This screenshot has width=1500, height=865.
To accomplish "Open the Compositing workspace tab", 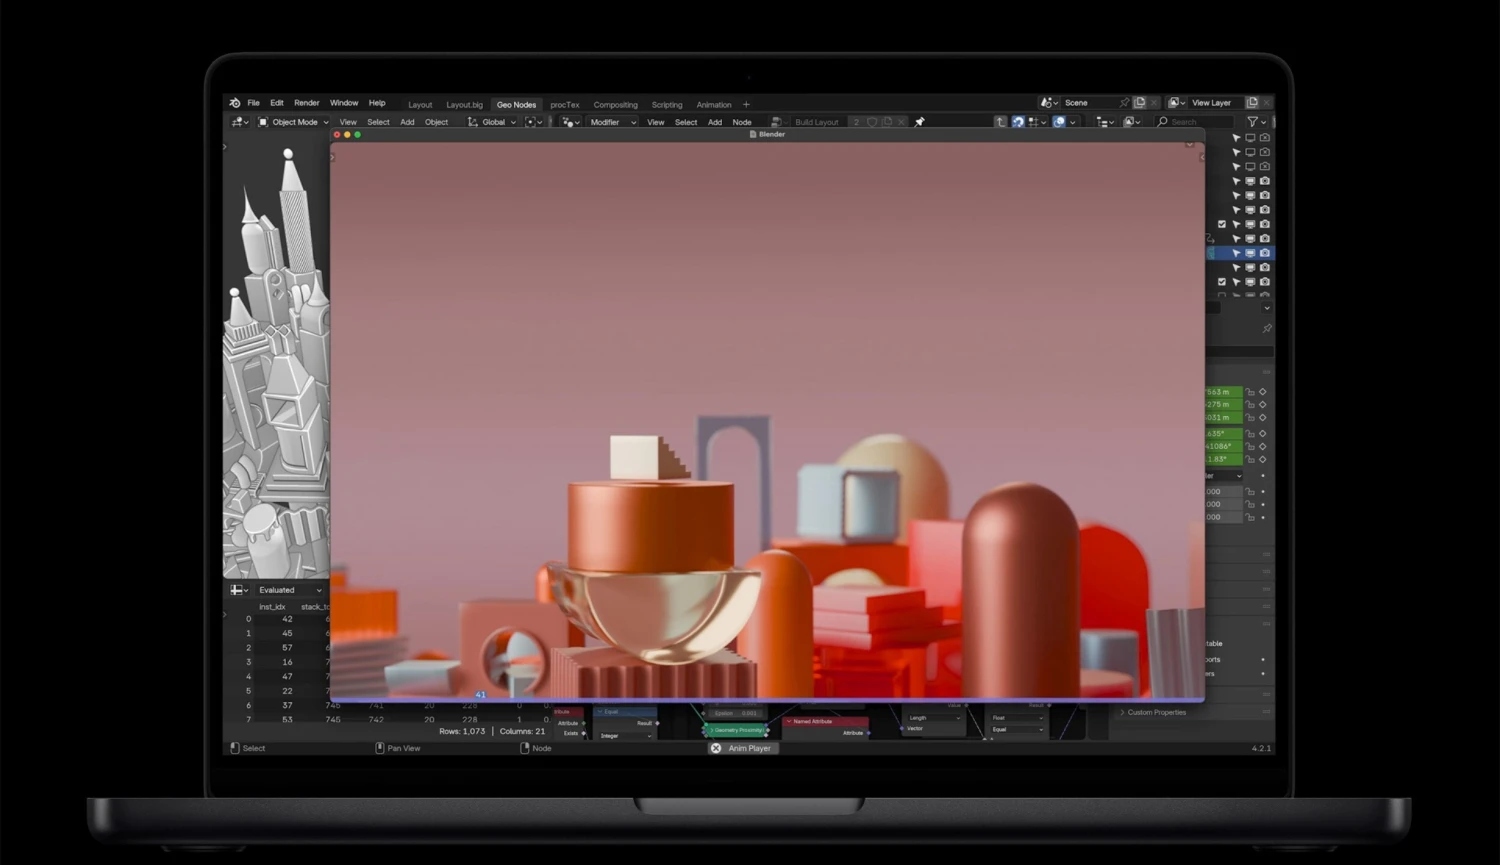I will point(615,105).
